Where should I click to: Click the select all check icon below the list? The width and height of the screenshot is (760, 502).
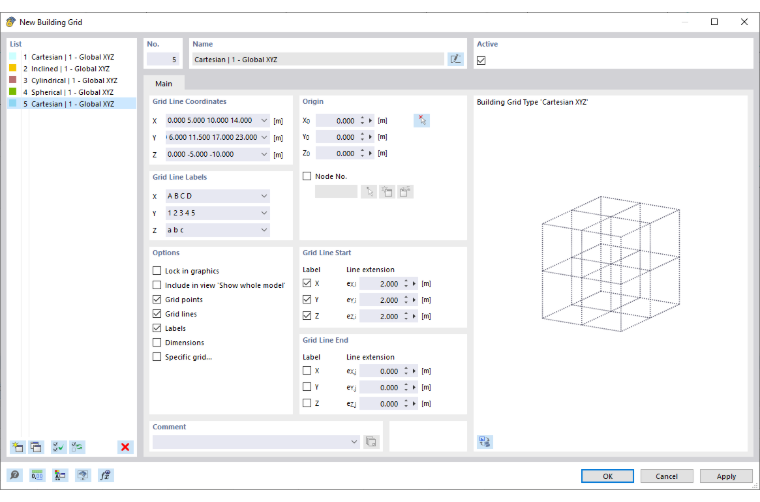(59, 447)
